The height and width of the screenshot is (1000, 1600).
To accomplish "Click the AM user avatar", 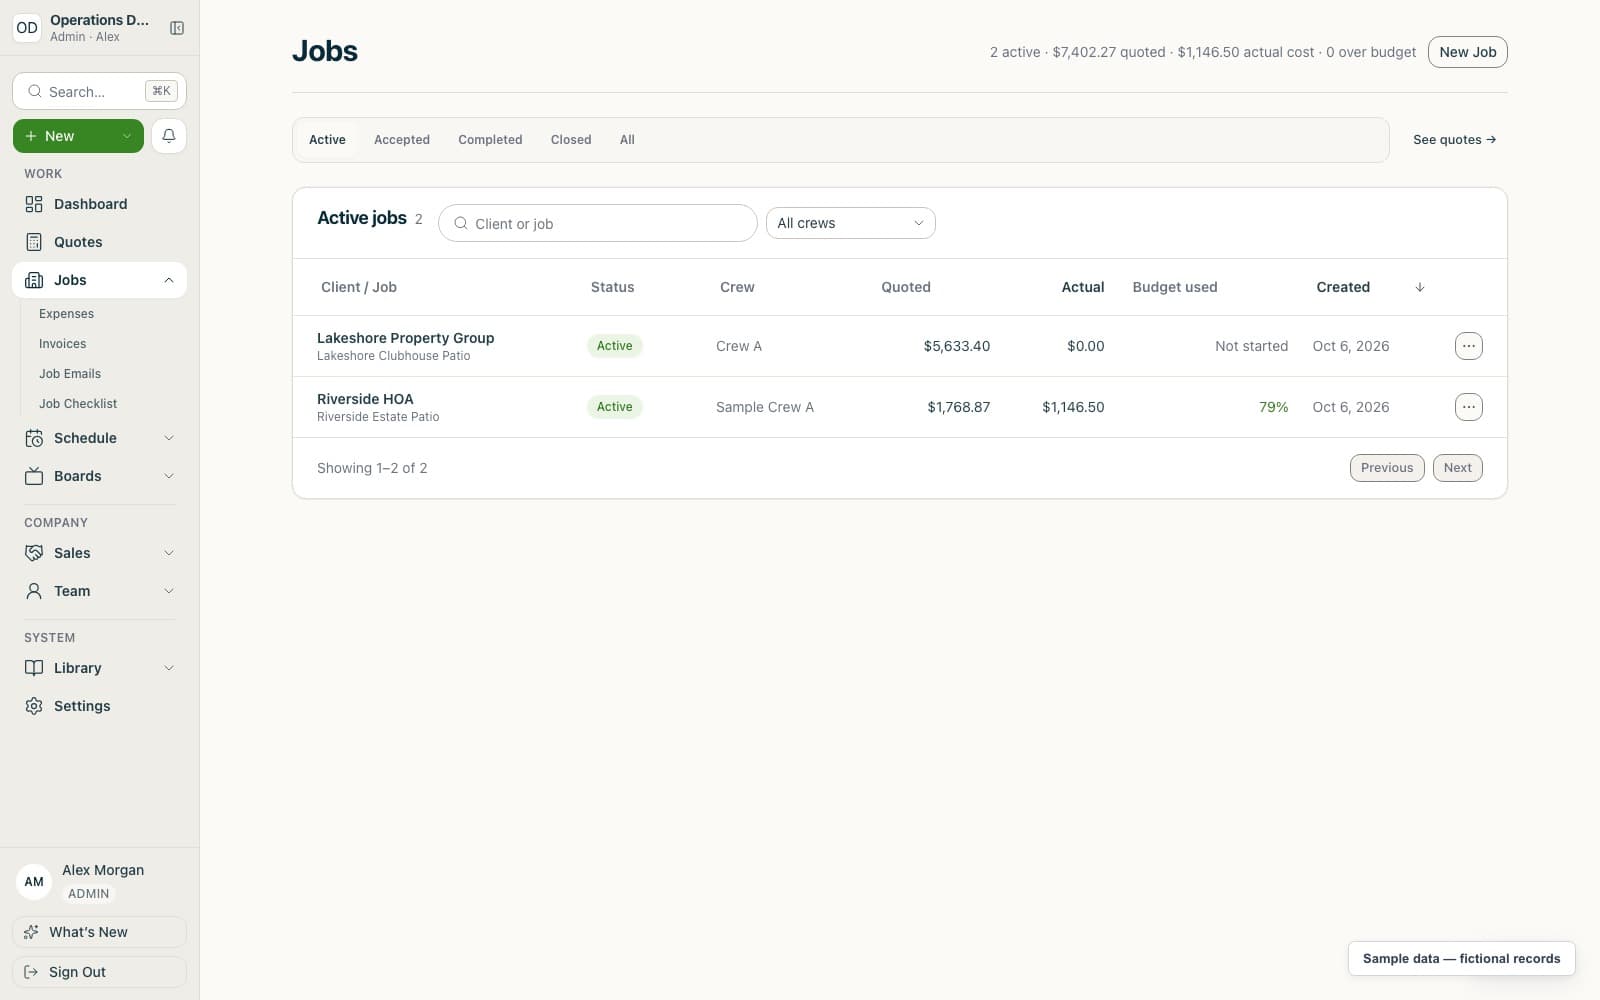I will (x=34, y=882).
